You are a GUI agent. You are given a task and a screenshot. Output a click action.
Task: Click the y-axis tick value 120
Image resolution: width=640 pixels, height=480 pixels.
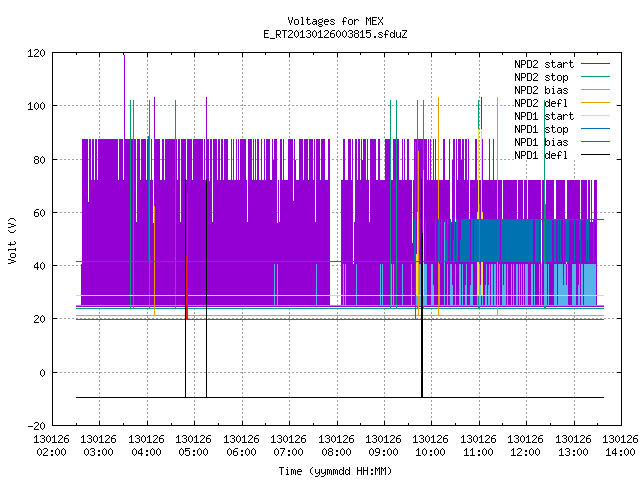pyautogui.click(x=36, y=53)
